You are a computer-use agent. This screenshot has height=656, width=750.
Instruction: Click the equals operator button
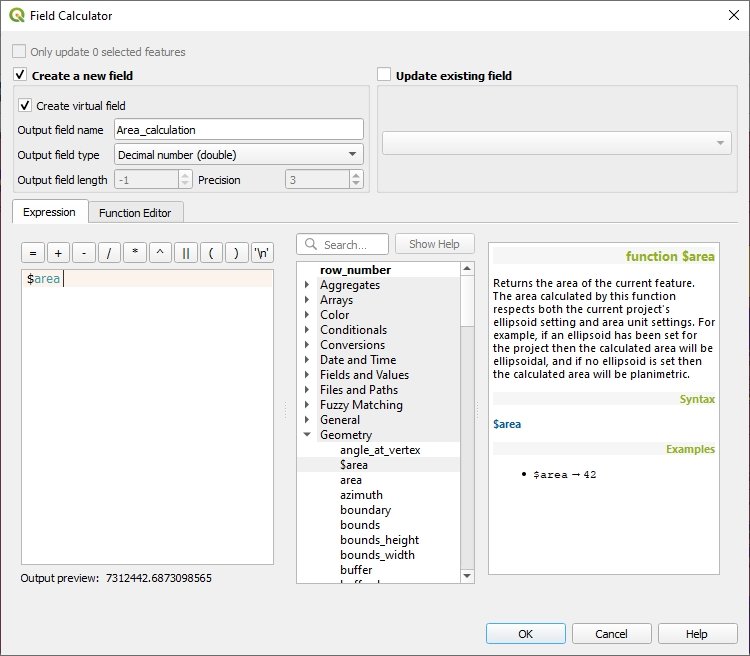point(32,253)
